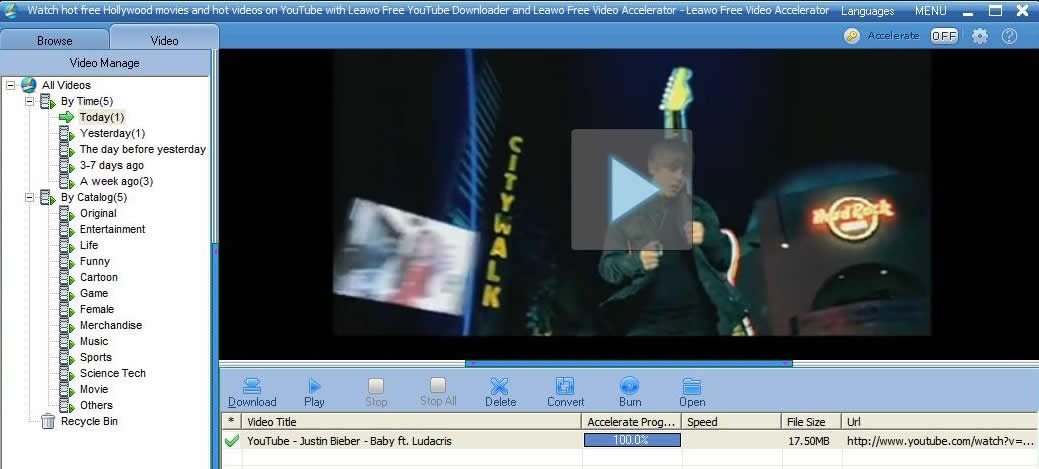The height and width of the screenshot is (469, 1039).
Task: Click the film icon next to Music
Action: (x=67, y=342)
